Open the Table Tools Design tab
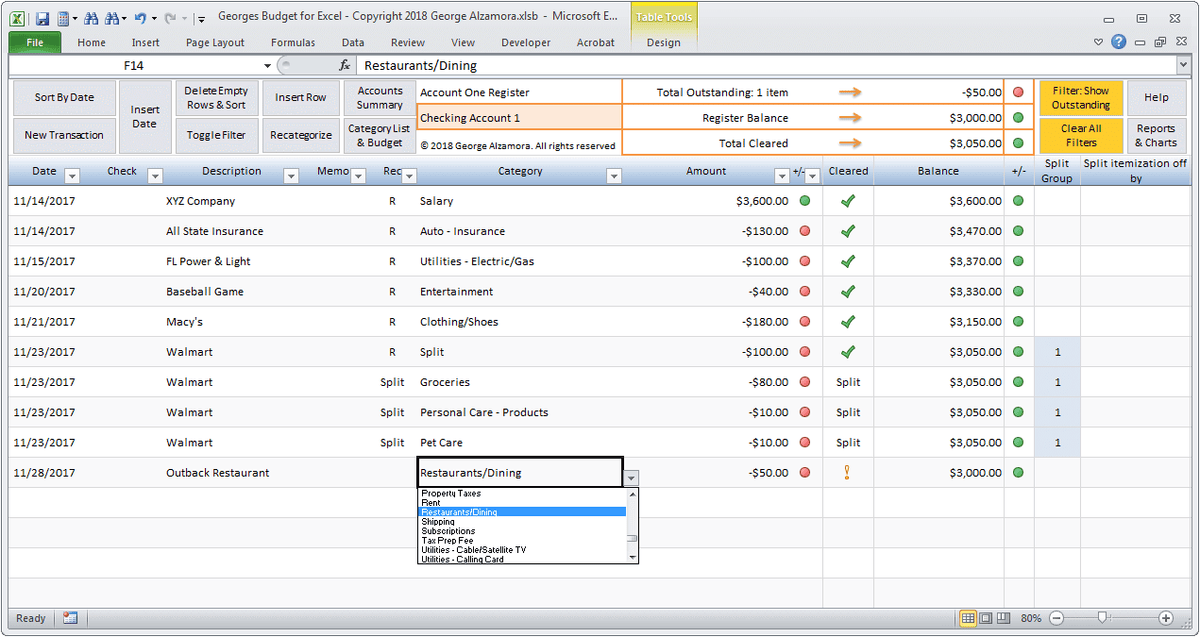The width and height of the screenshot is (1200, 637). click(x=664, y=43)
